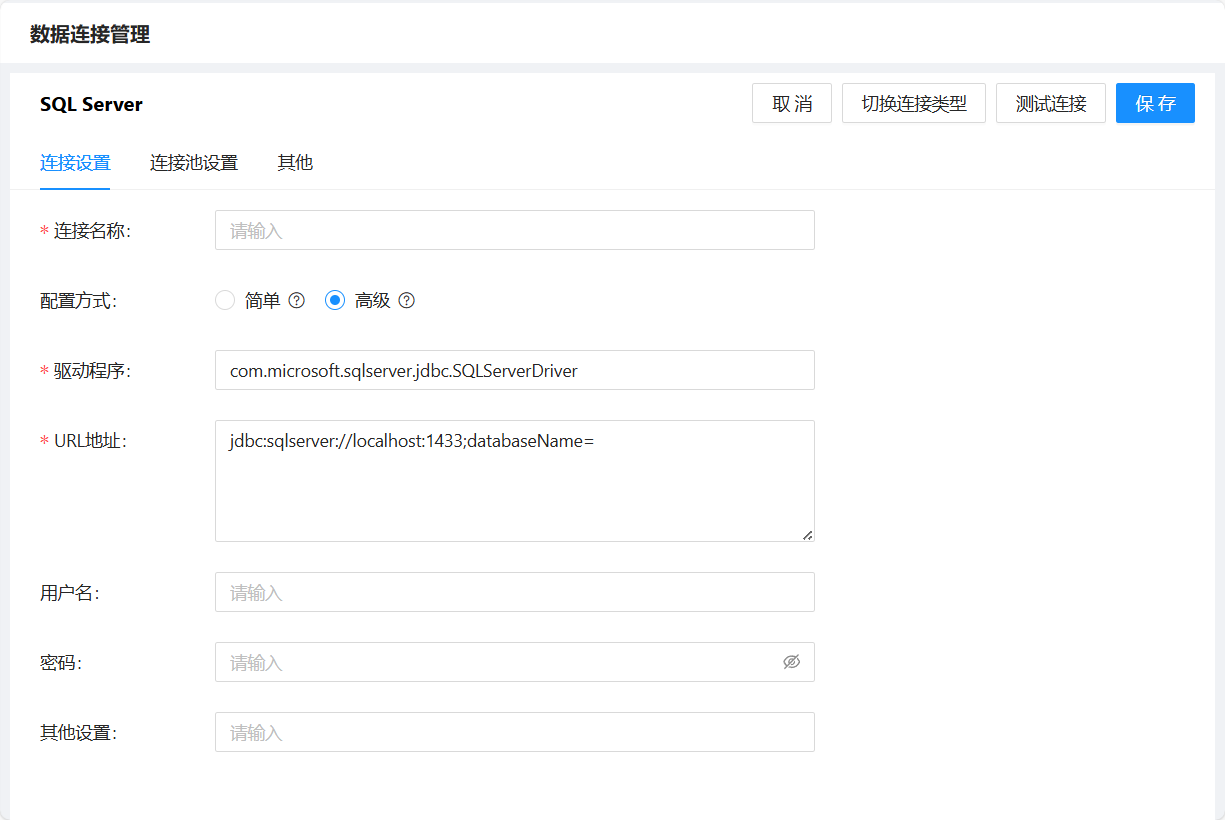Viewport: 1225px width, 820px height.
Task: Open the 连接池设置 tab
Action: 194,163
